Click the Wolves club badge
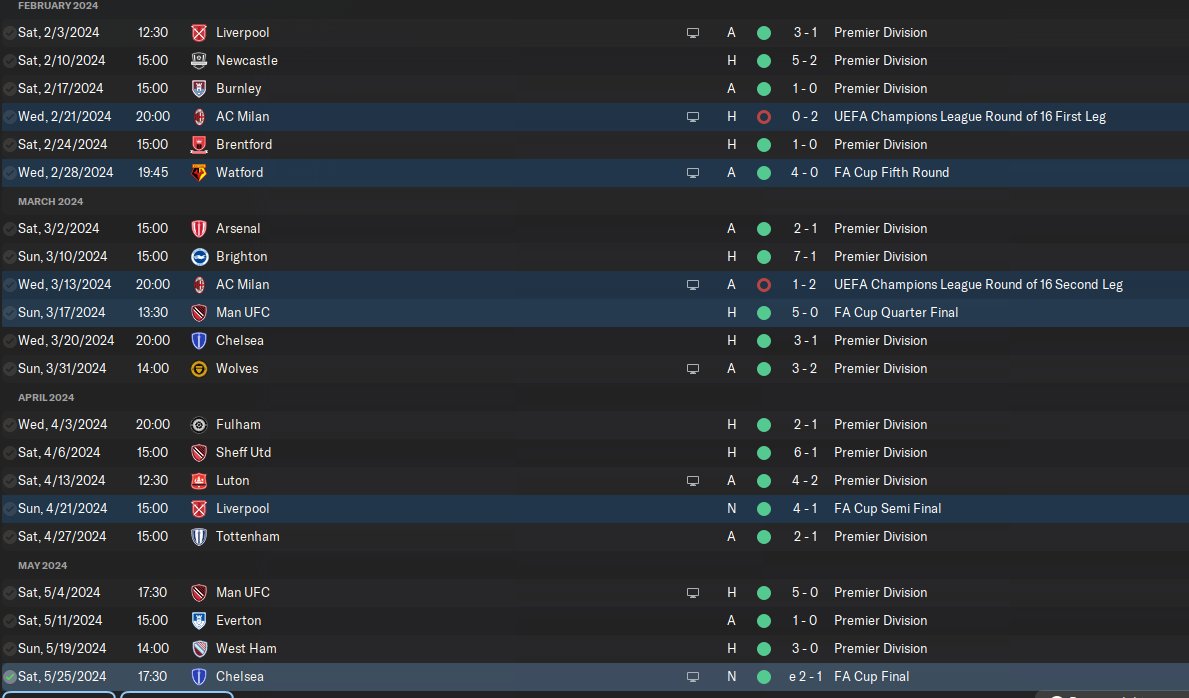This screenshot has height=698, width=1189. [199, 369]
